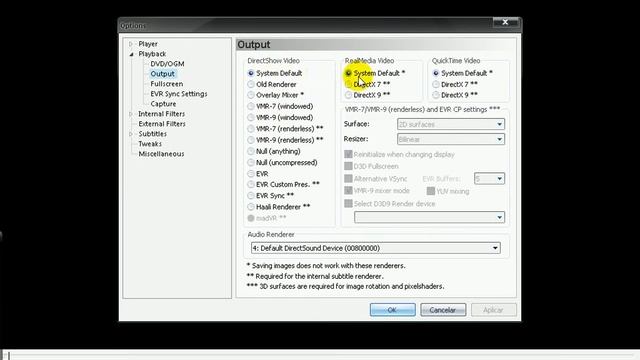The height and width of the screenshot is (360, 640).
Task: Expand the Subtitles tree node arrow
Action: [131, 134]
